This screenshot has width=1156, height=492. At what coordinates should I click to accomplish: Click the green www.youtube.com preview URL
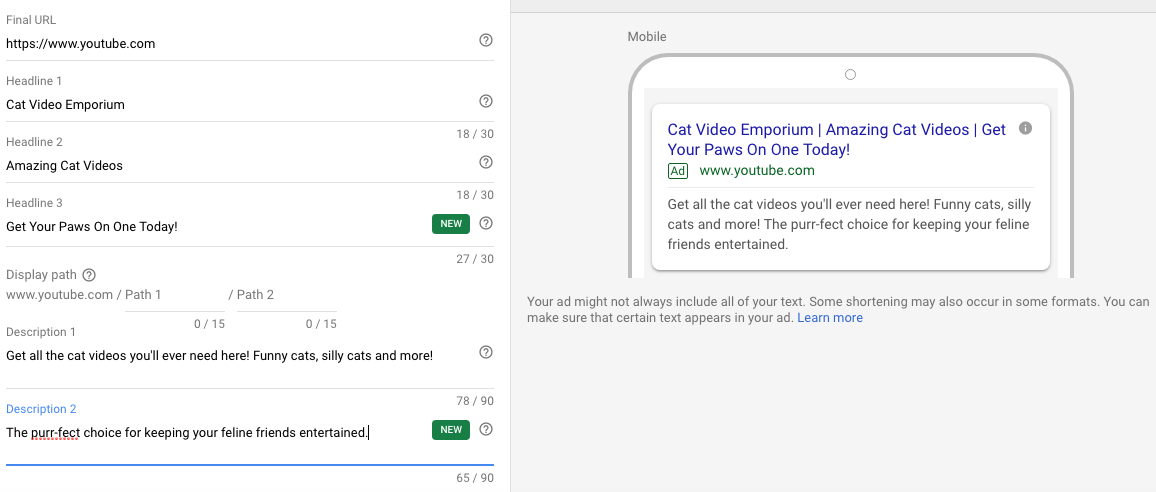click(x=757, y=171)
